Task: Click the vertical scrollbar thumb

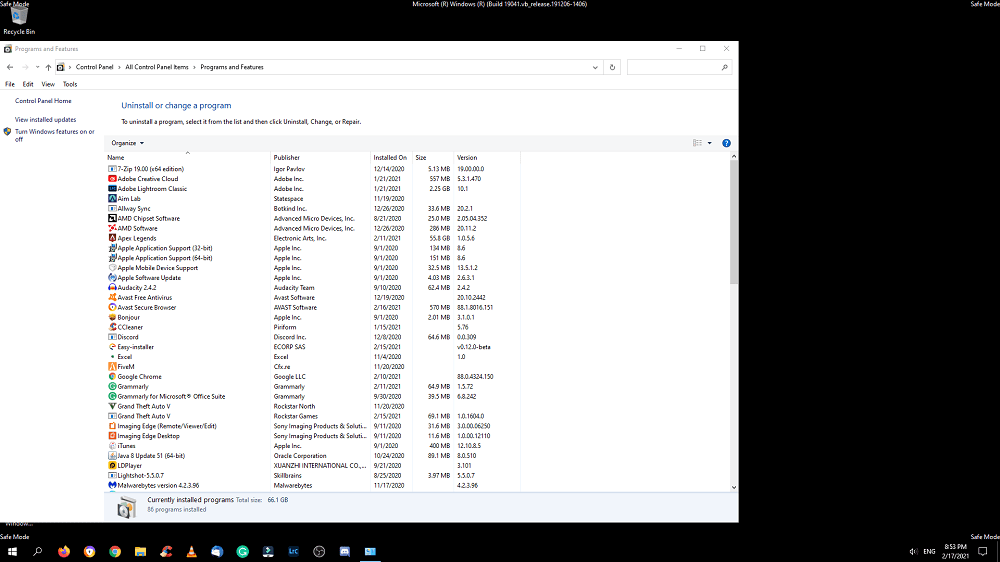Action: [x=733, y=222]
